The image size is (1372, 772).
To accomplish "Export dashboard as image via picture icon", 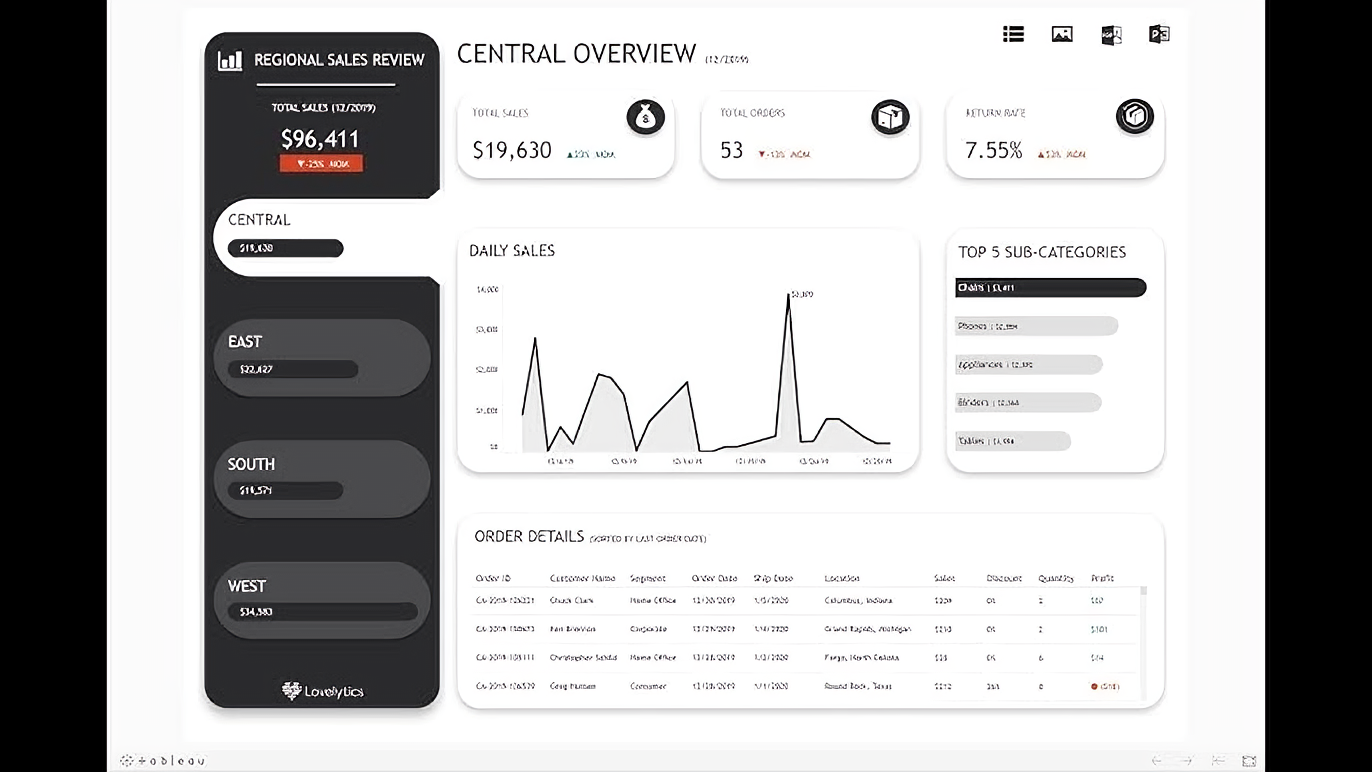I will coord(1062,34).
